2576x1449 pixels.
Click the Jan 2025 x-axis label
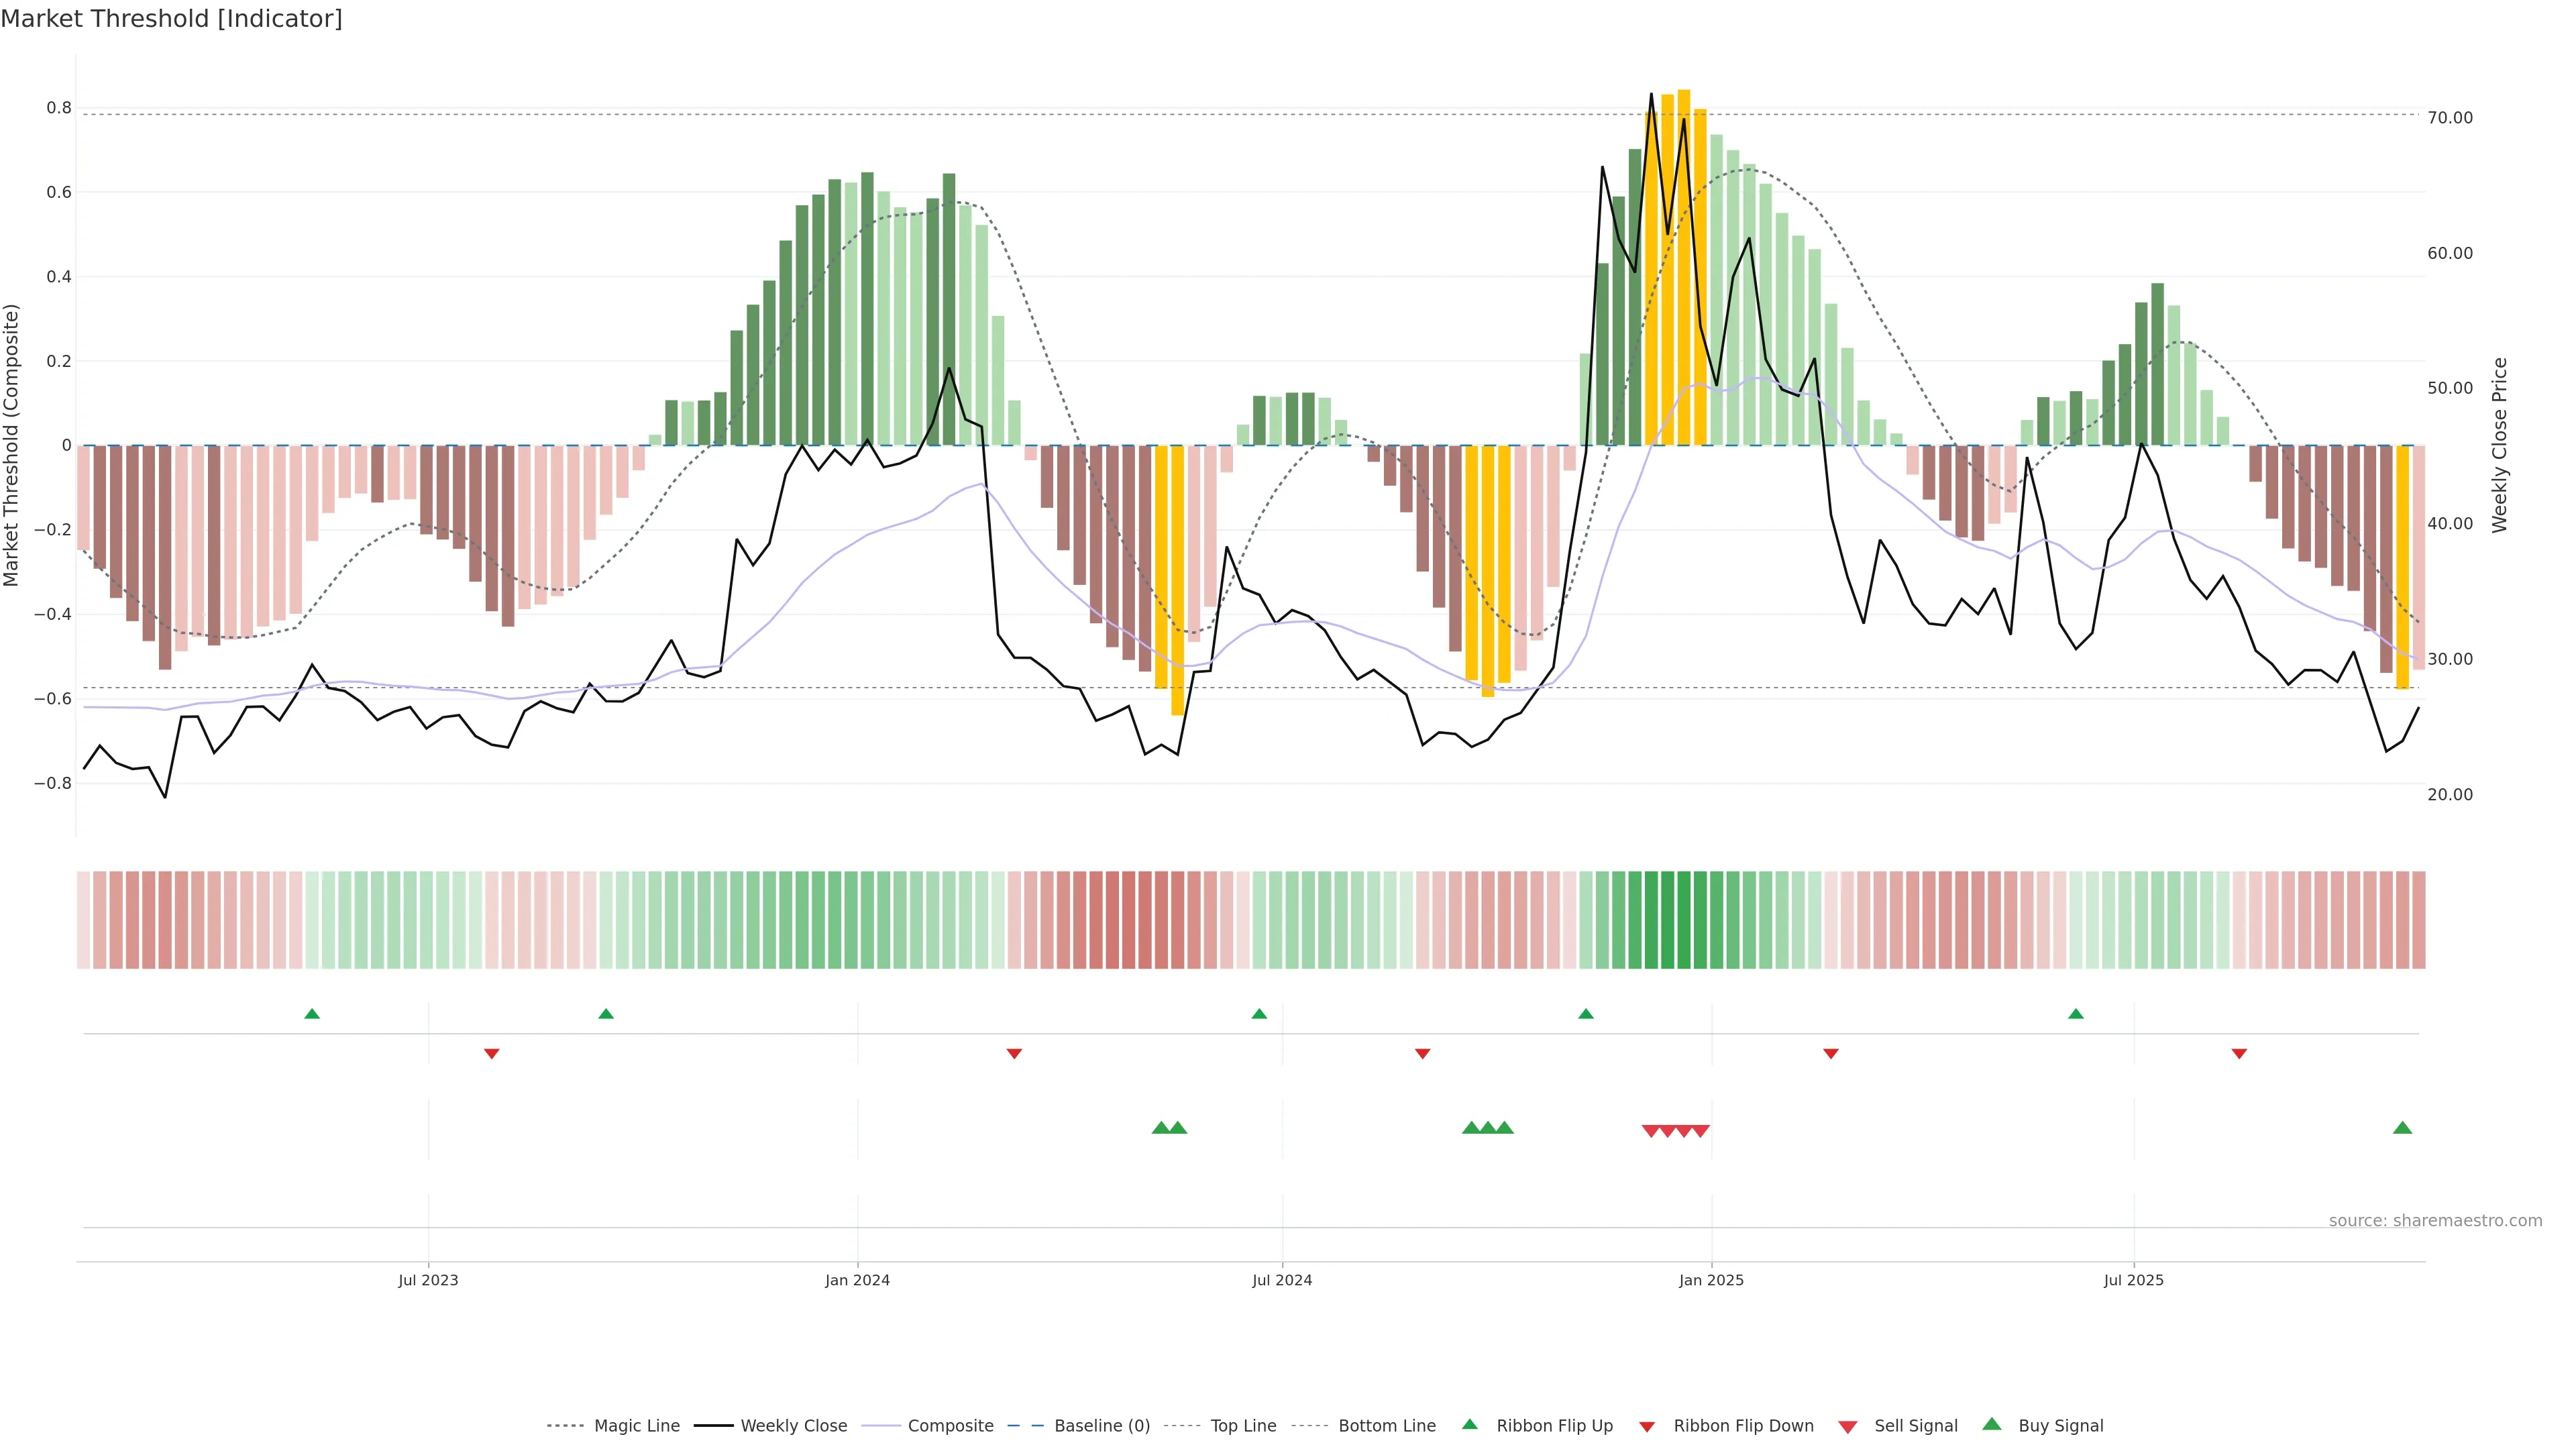click(1711, 1280)
